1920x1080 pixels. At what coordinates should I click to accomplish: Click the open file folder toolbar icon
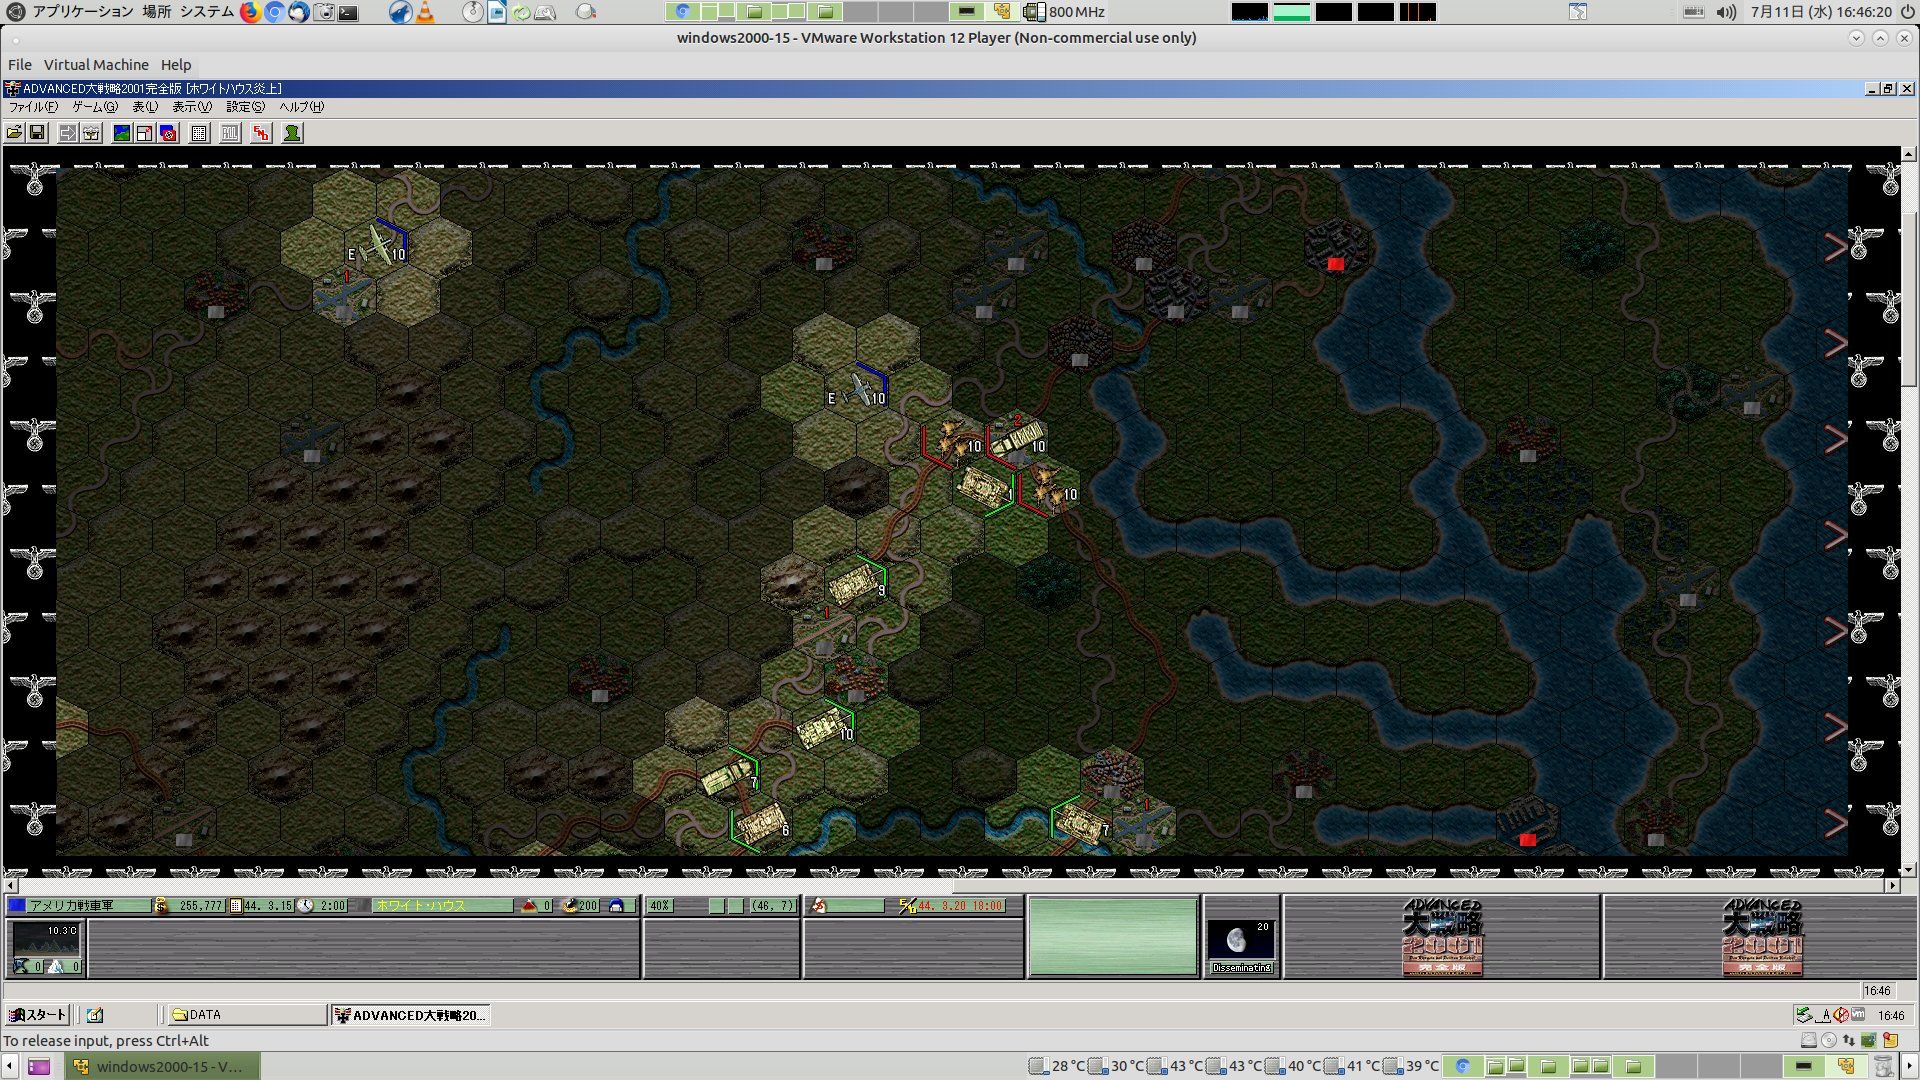(14, 133)
